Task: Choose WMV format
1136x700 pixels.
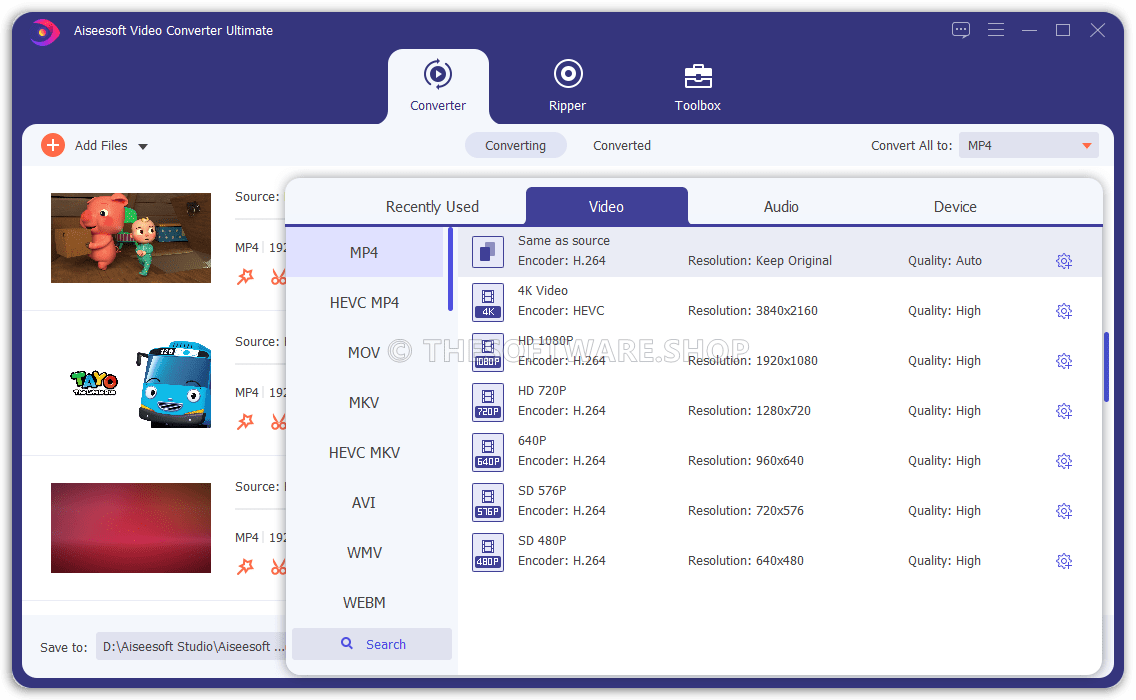Action: (x=364, y=552)
